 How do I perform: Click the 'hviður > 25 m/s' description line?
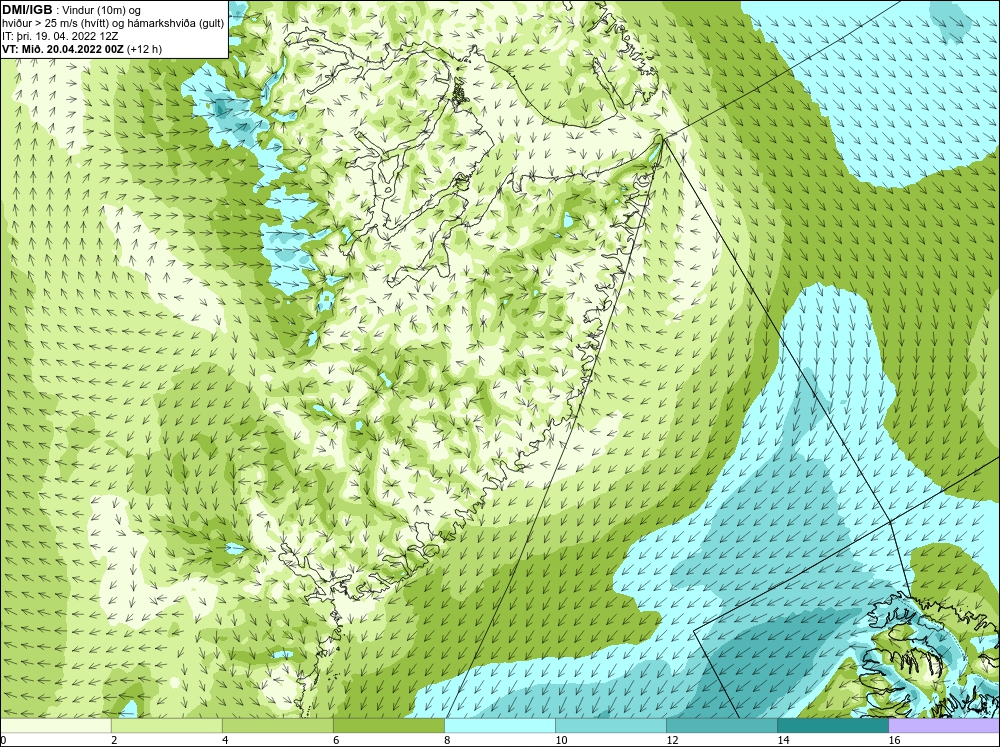pyautogui.click(x=113, y=23)
